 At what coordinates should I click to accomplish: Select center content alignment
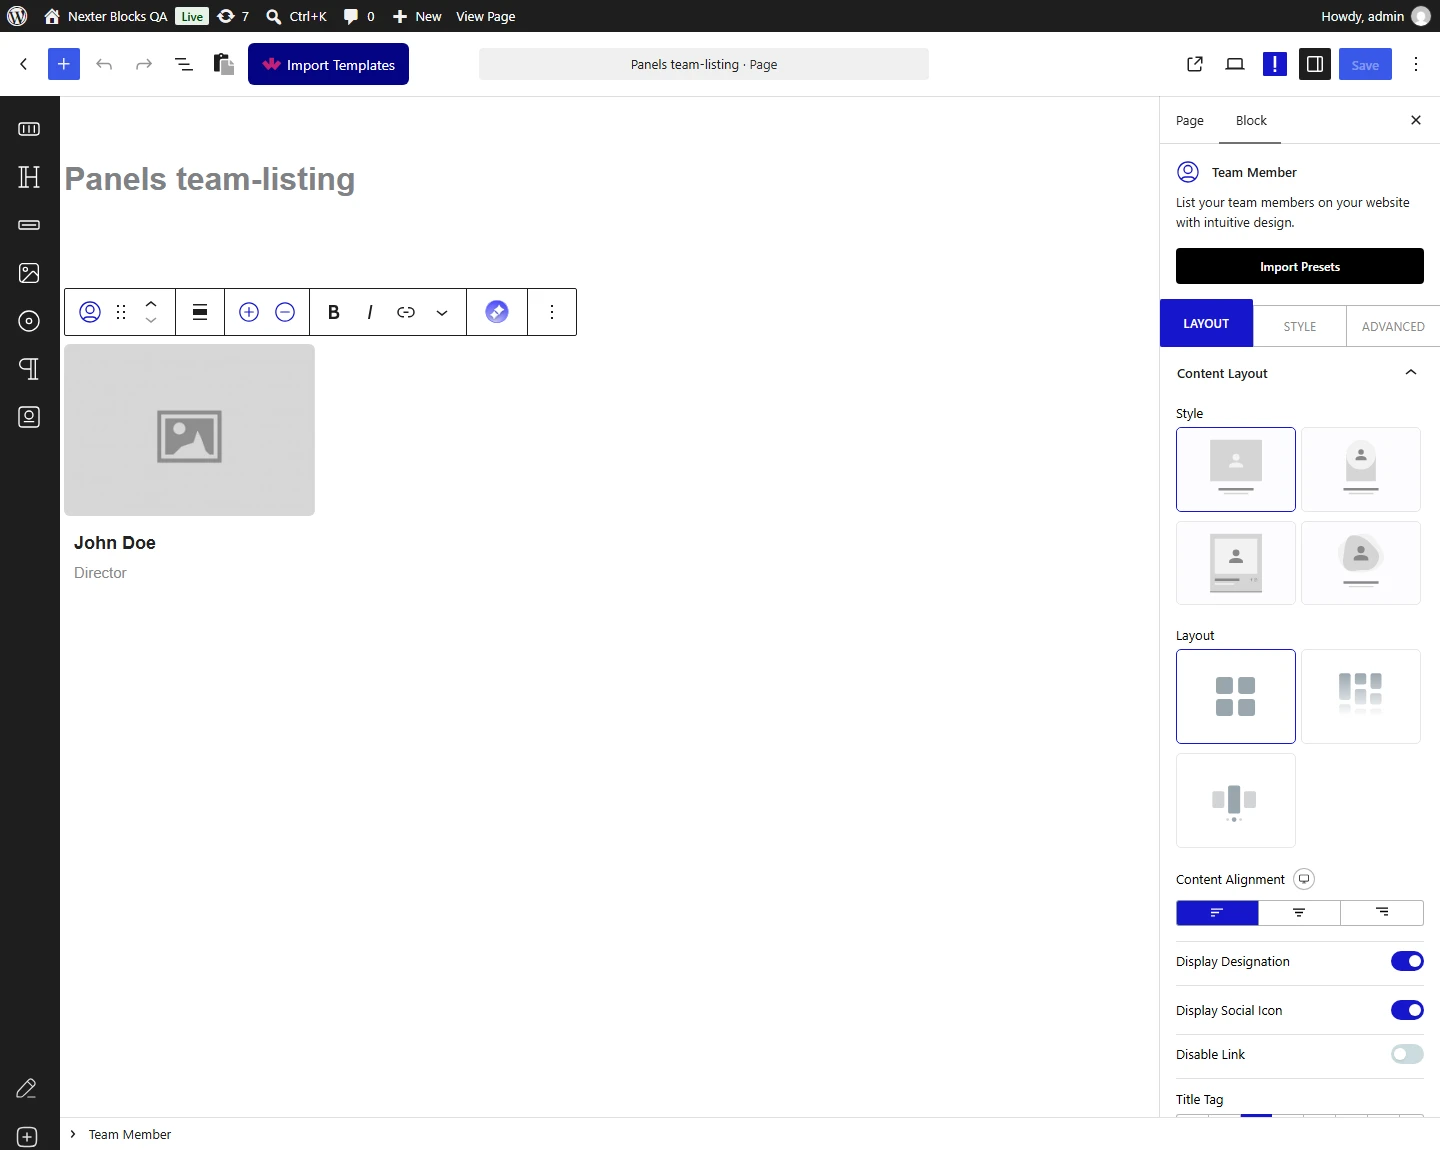1299,912
